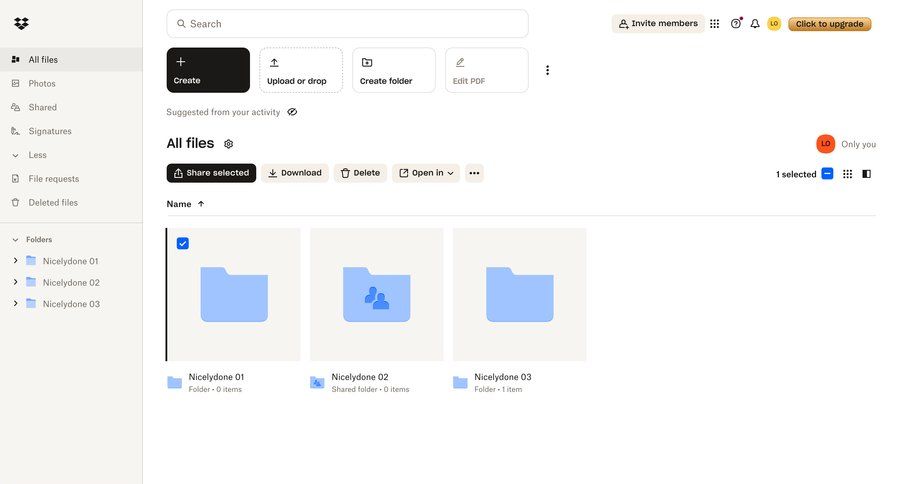
Task: Open the Dropbox logo home
Action: pyautogui.click(x=21, y=24)
